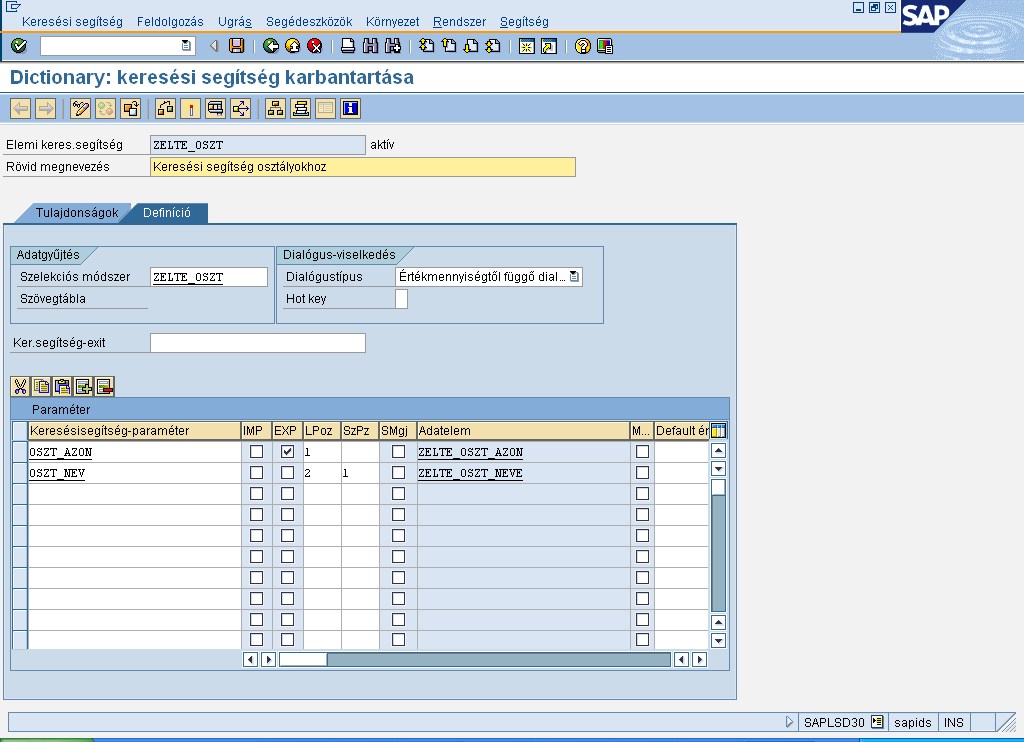Screen dimensions: 1024x742
Task: Create new session icon
Action: click(526, 46)
